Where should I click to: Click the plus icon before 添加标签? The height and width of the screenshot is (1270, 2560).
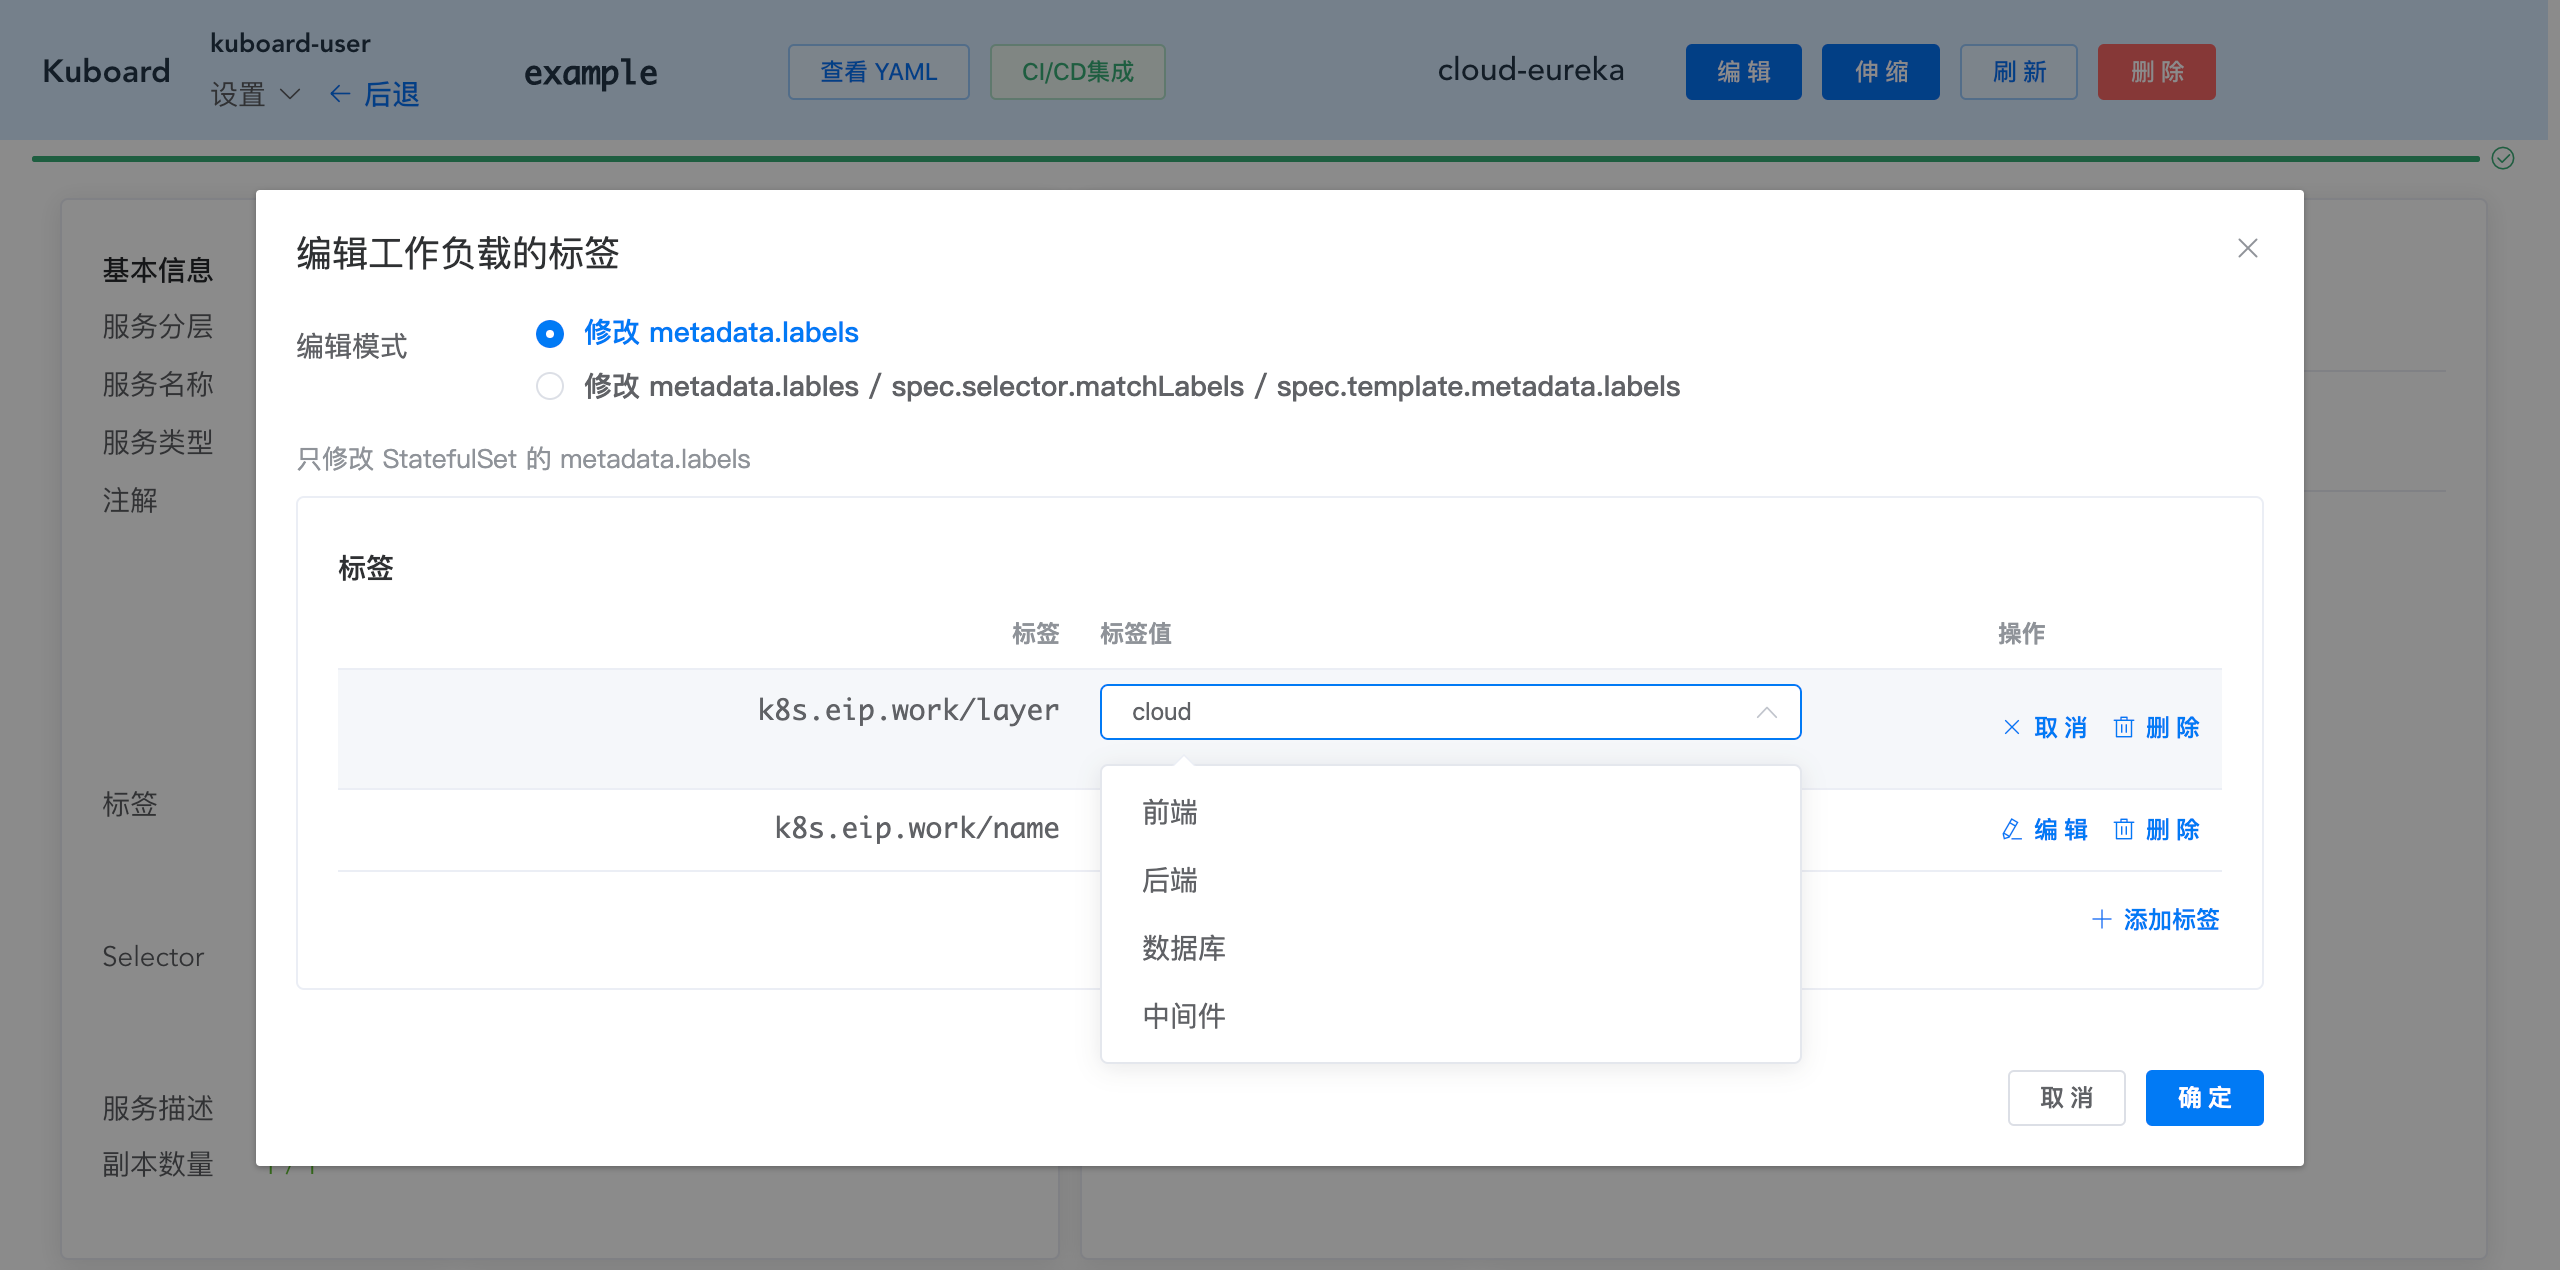(x=2102, y=920)
